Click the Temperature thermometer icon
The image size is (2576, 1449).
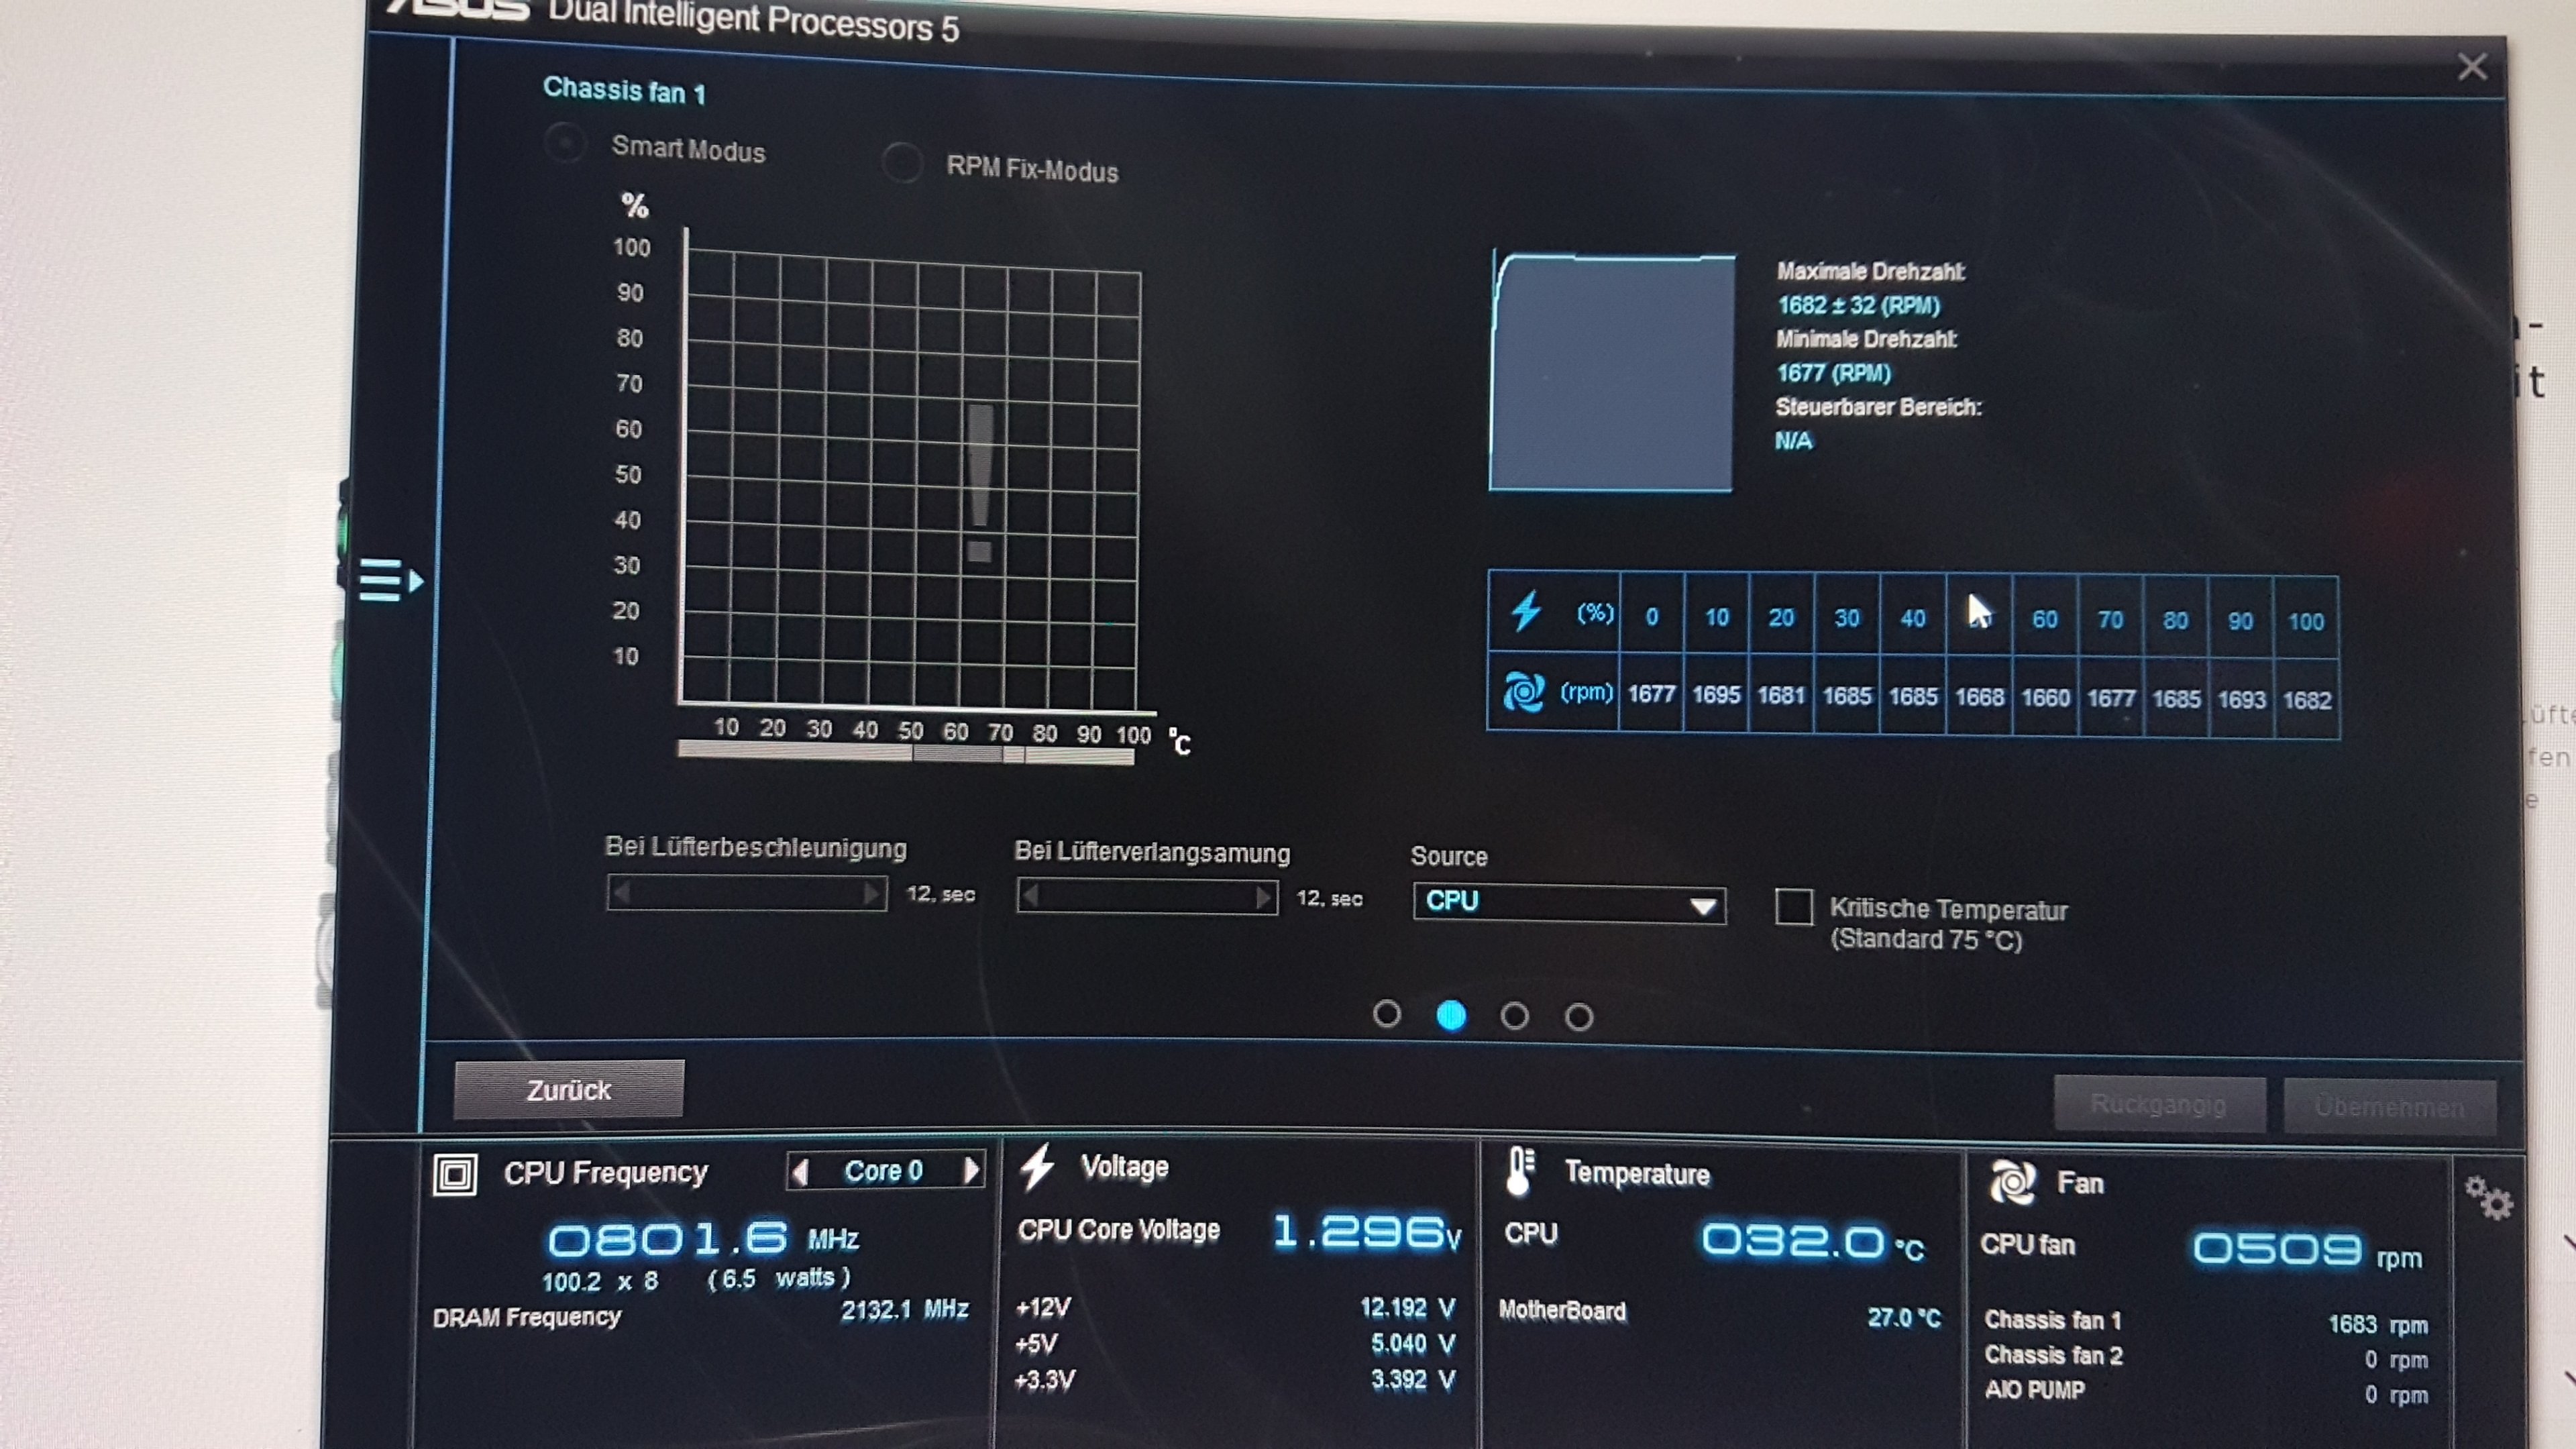coord(1520,1171)
